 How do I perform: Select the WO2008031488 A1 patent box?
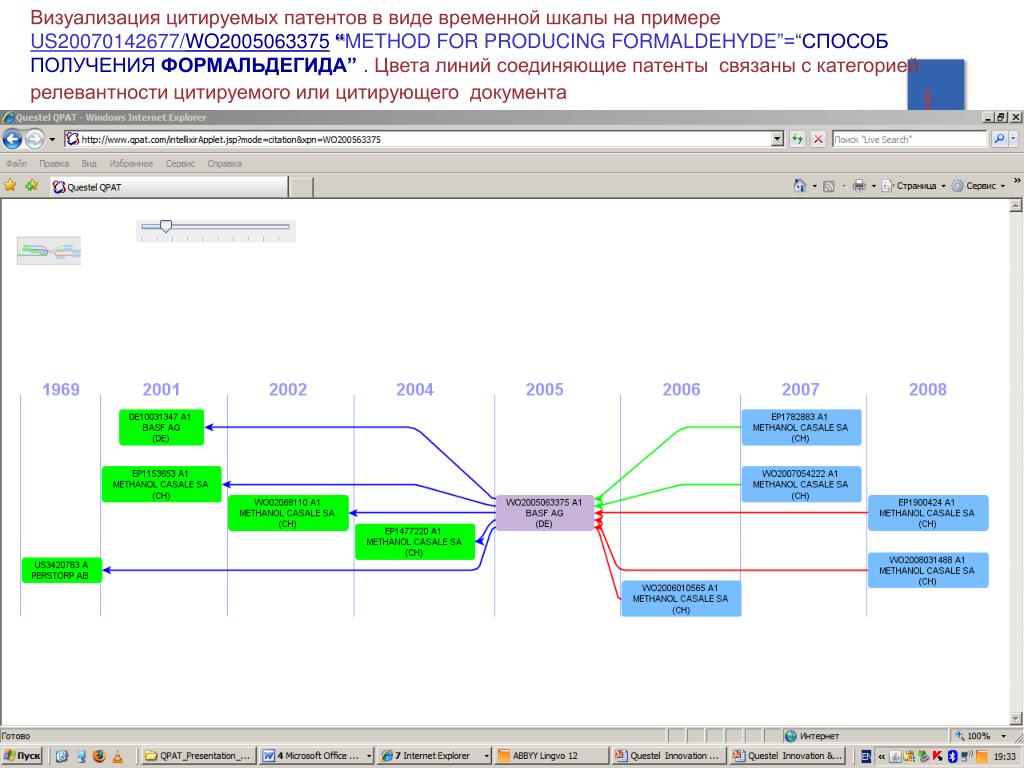(x=927, y=570)
